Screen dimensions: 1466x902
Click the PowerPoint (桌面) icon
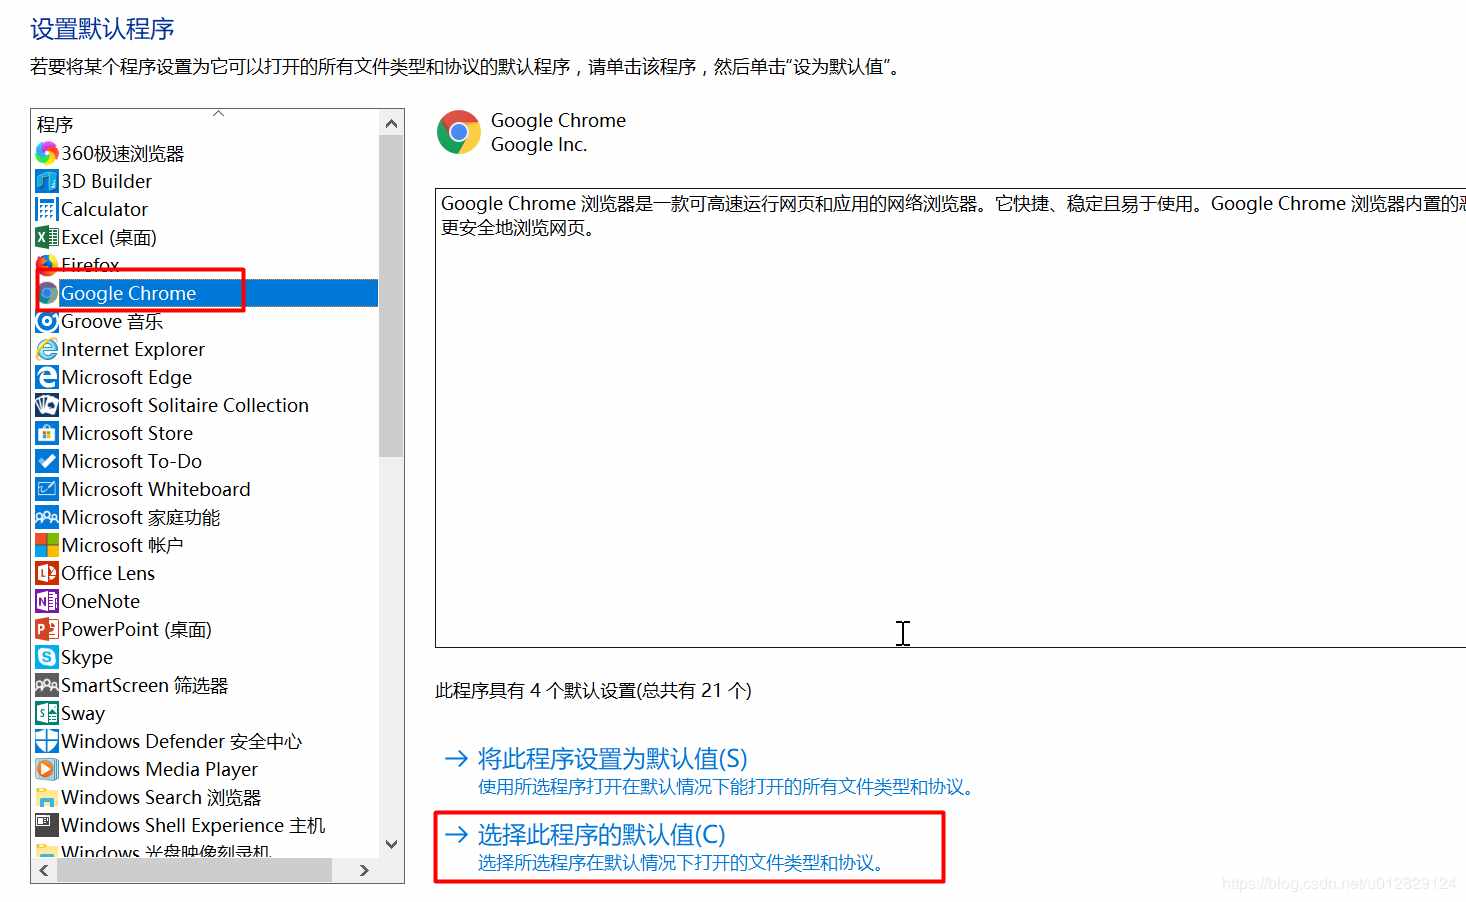pos(46,629)
